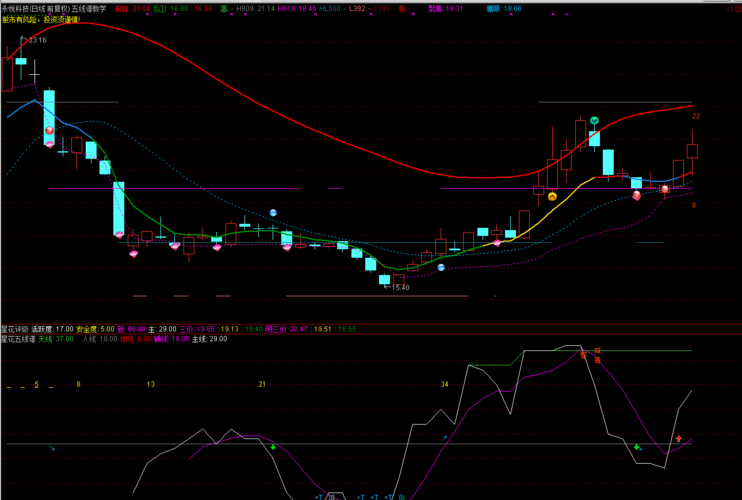Click the yellow 13 time marker
The width and height of the screenshot is (742, 500).
(150, 384)
